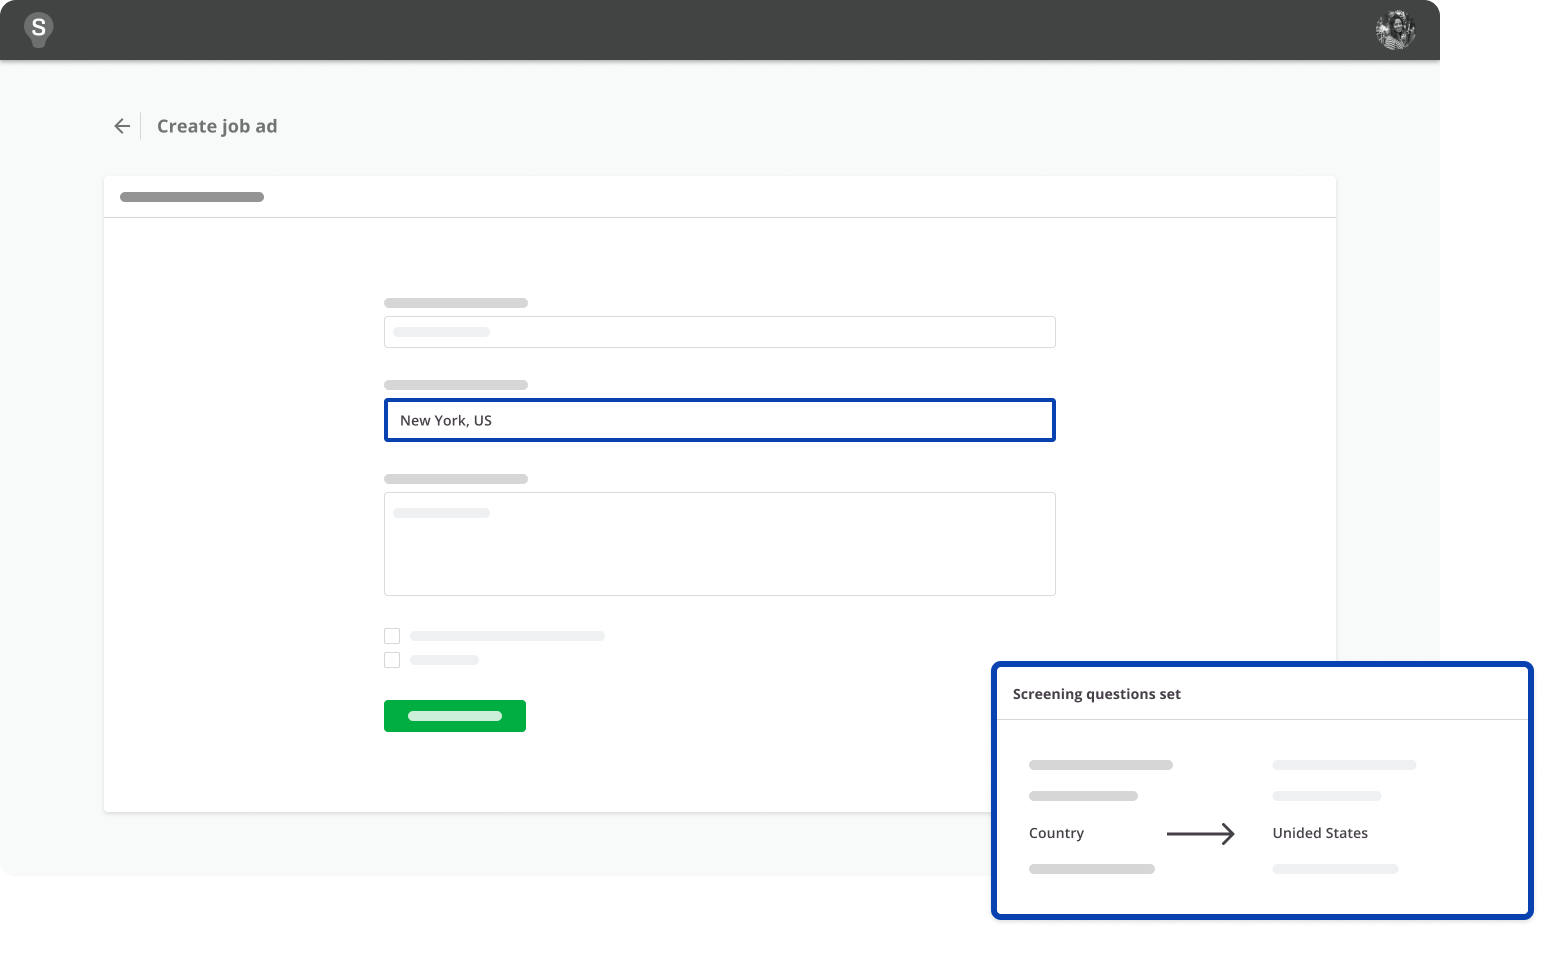Select the Country row label

1056,833
